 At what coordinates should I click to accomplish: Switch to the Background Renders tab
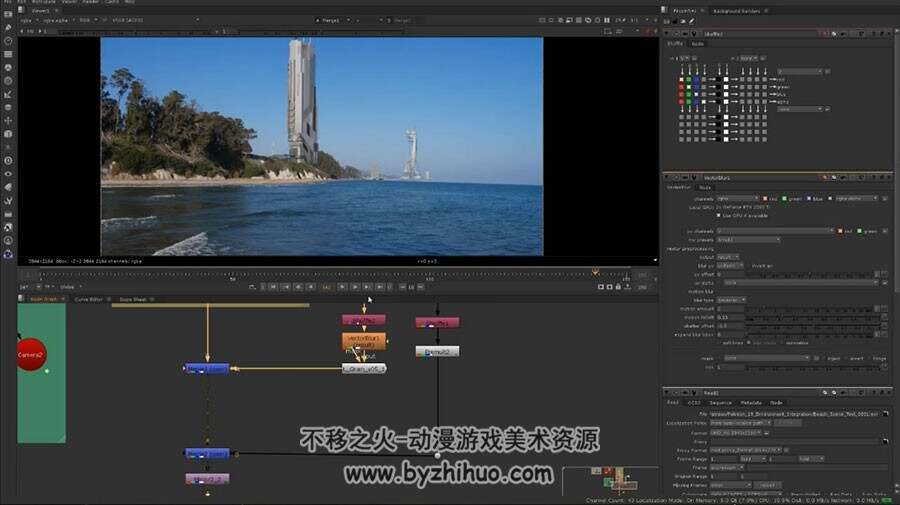tap(736, 11)
